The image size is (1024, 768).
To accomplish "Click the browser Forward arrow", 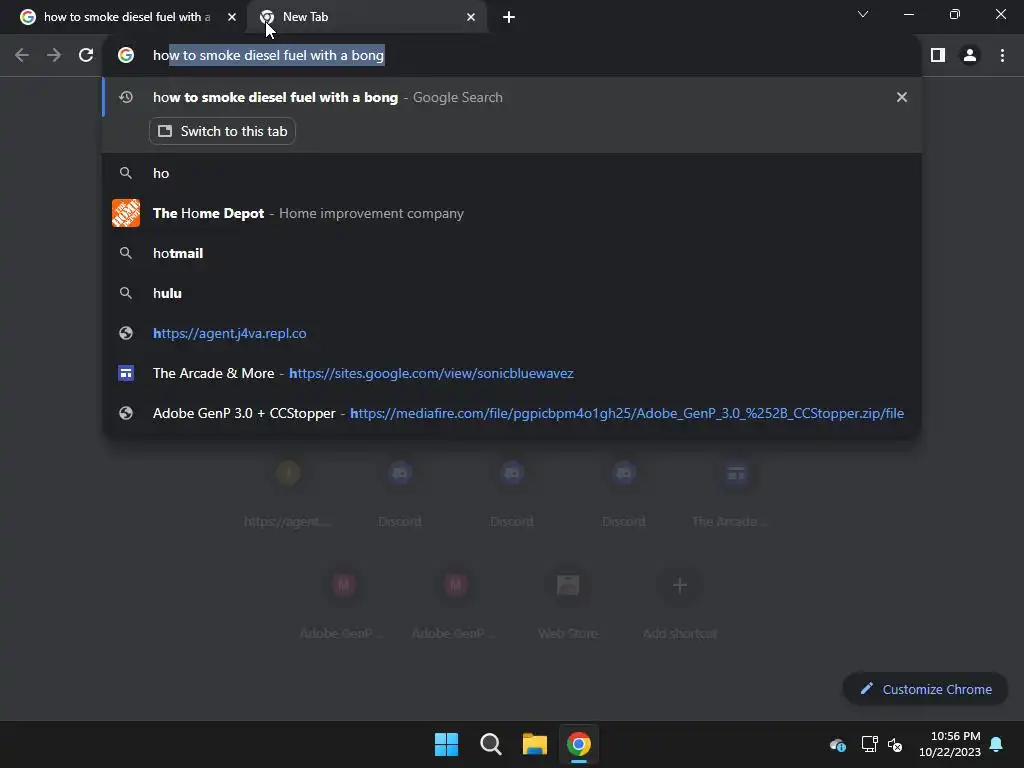I will 54,56.
